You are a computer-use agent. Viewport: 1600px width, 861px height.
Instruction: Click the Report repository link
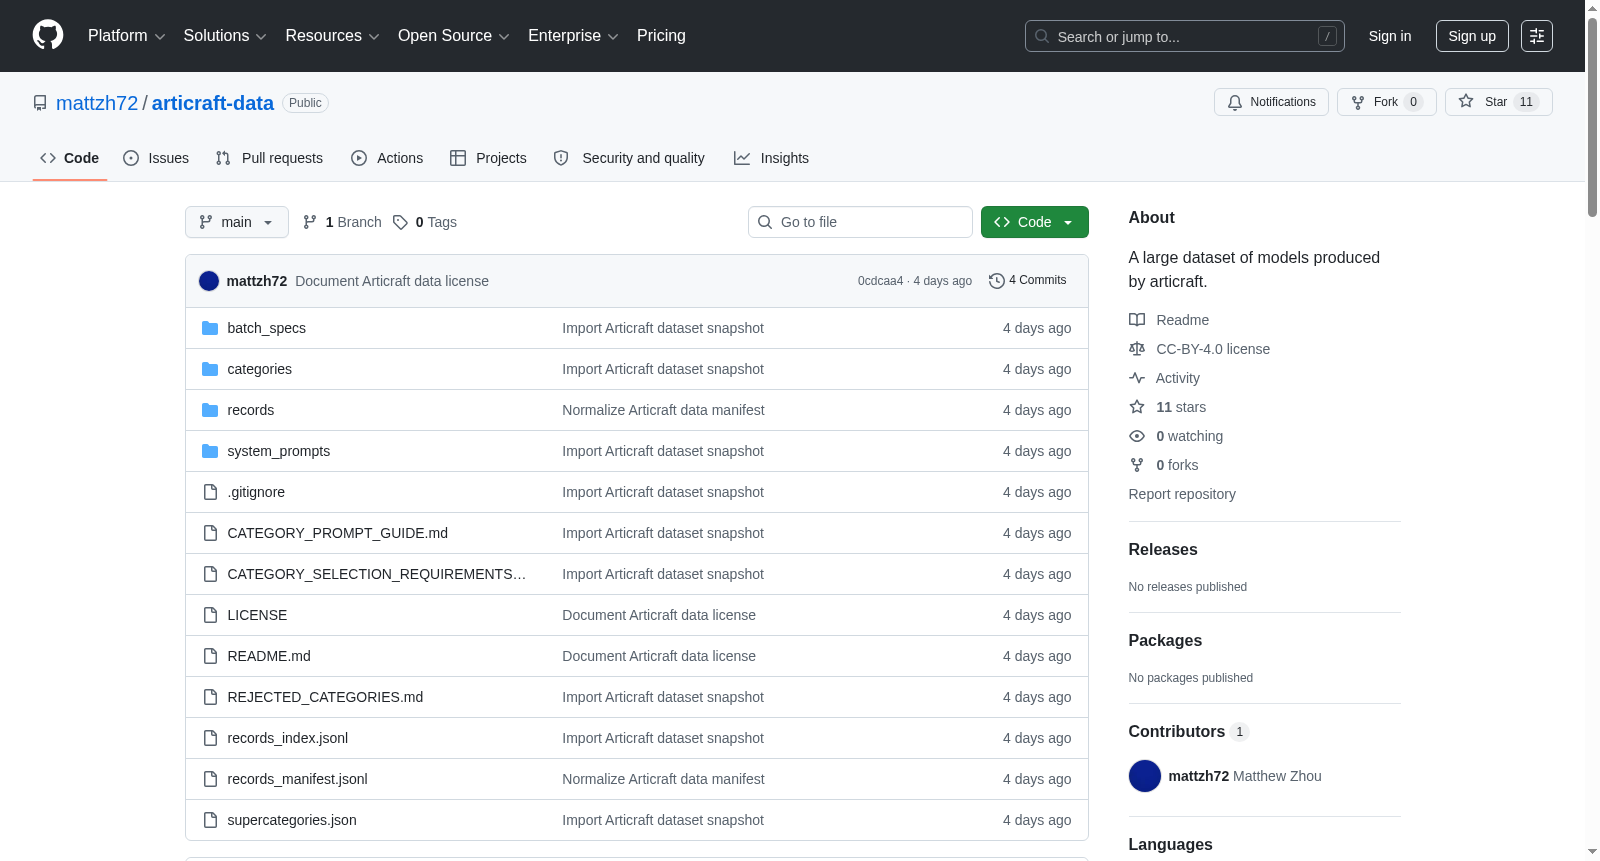click(x=1182, y=494)
